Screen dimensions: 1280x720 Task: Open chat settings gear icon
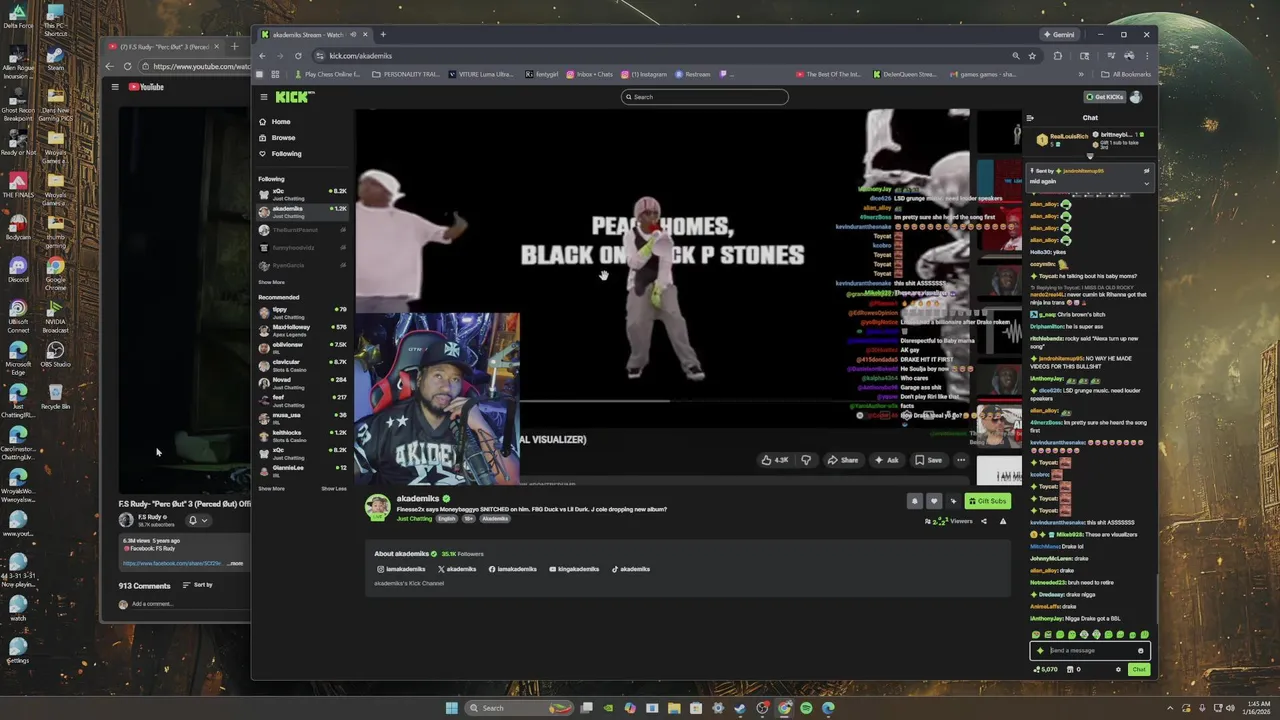(1118, 670)
